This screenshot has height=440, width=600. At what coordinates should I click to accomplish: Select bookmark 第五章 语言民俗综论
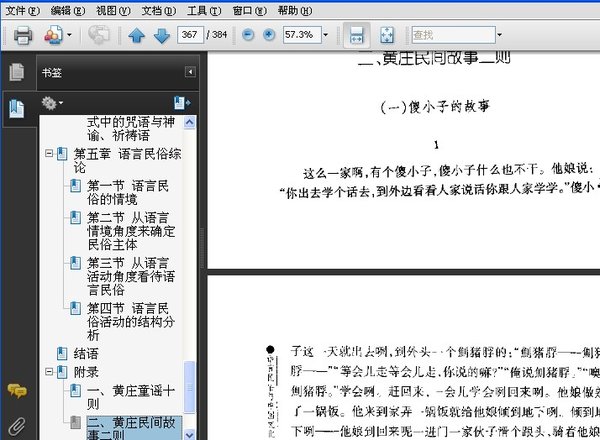127,160
